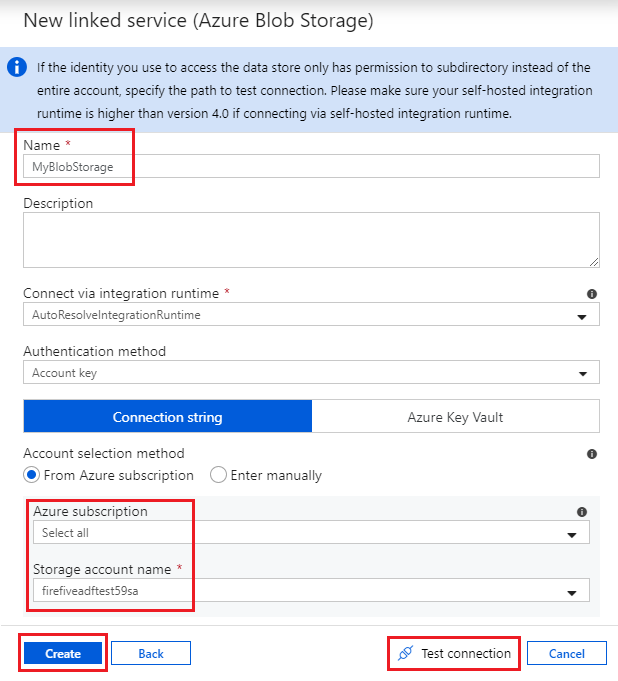
Task: Switch to Connection string tab
Action: click(167, 417)
